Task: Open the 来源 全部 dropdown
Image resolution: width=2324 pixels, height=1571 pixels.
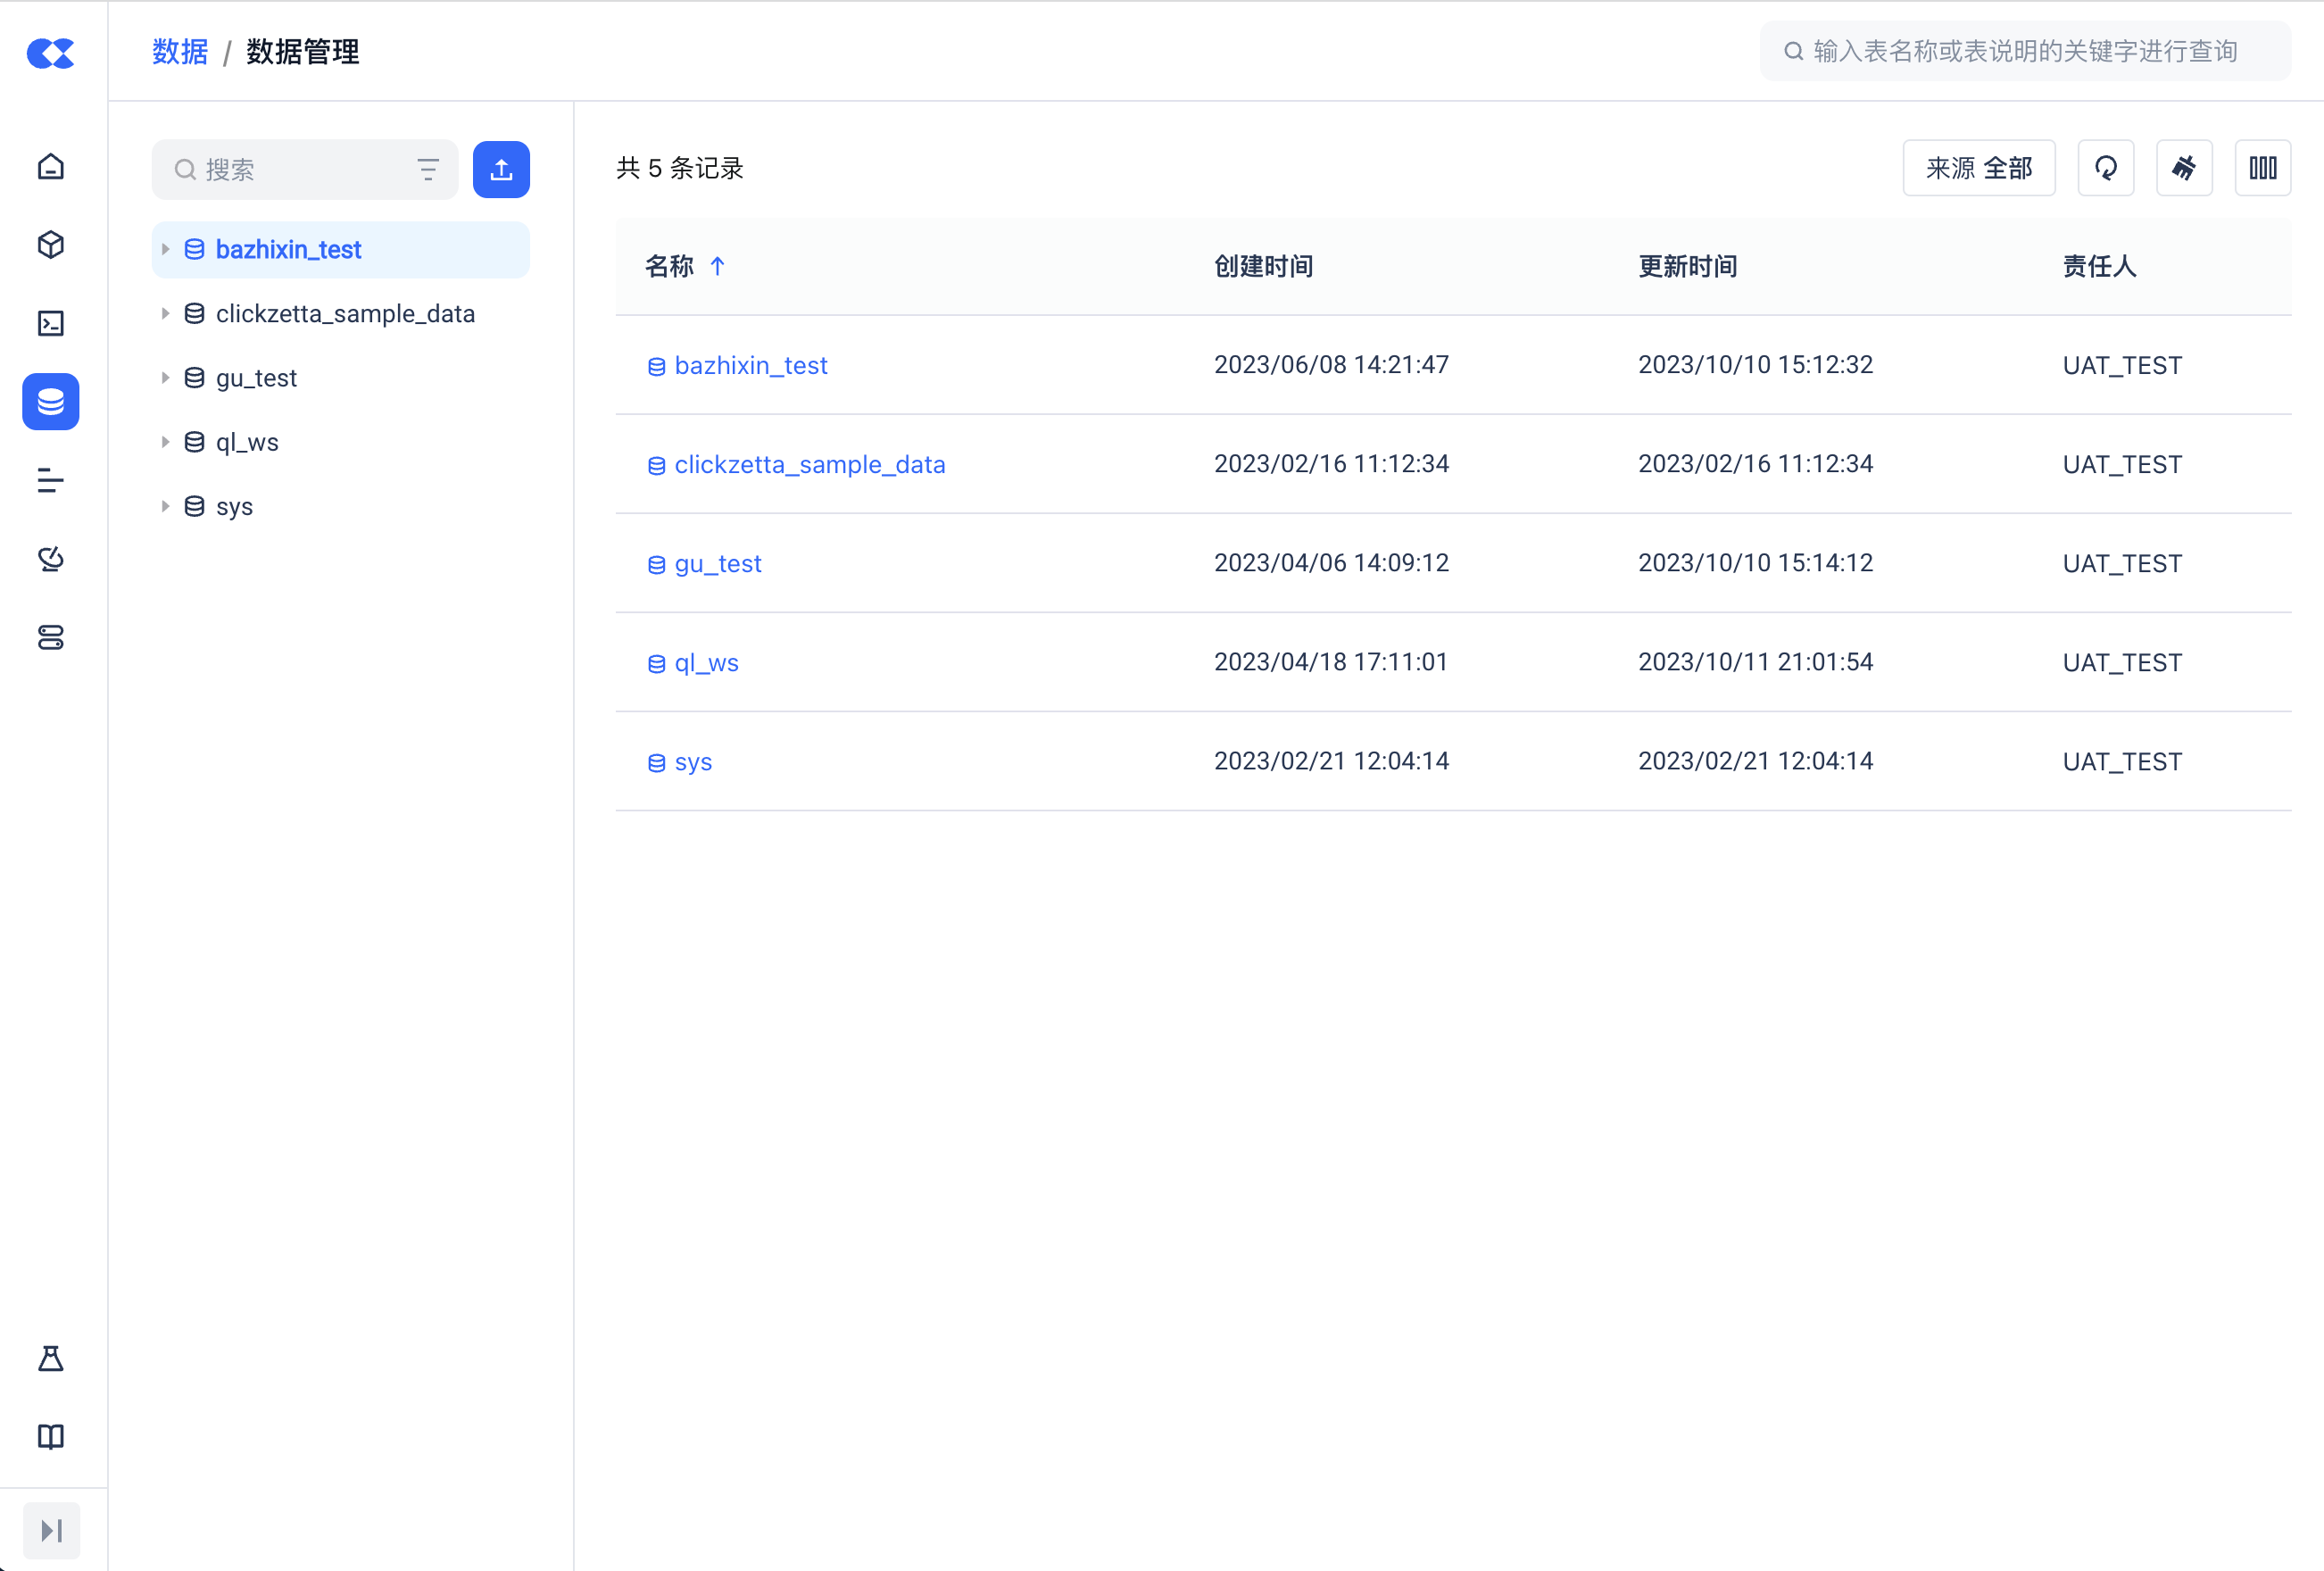Action: pyautogui.click(x=1978, y=168)
